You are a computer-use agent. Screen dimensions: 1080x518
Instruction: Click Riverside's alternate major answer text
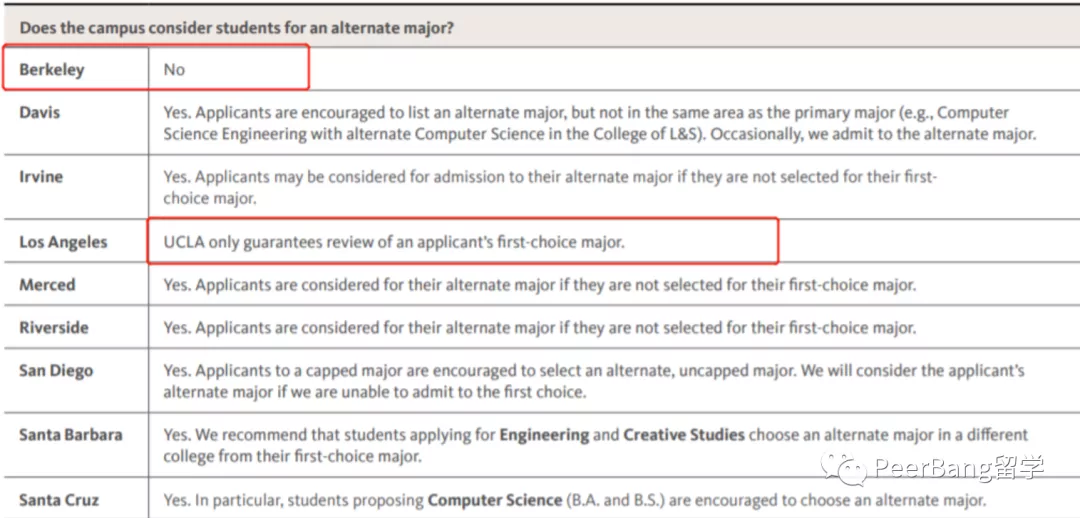[539, 328]
